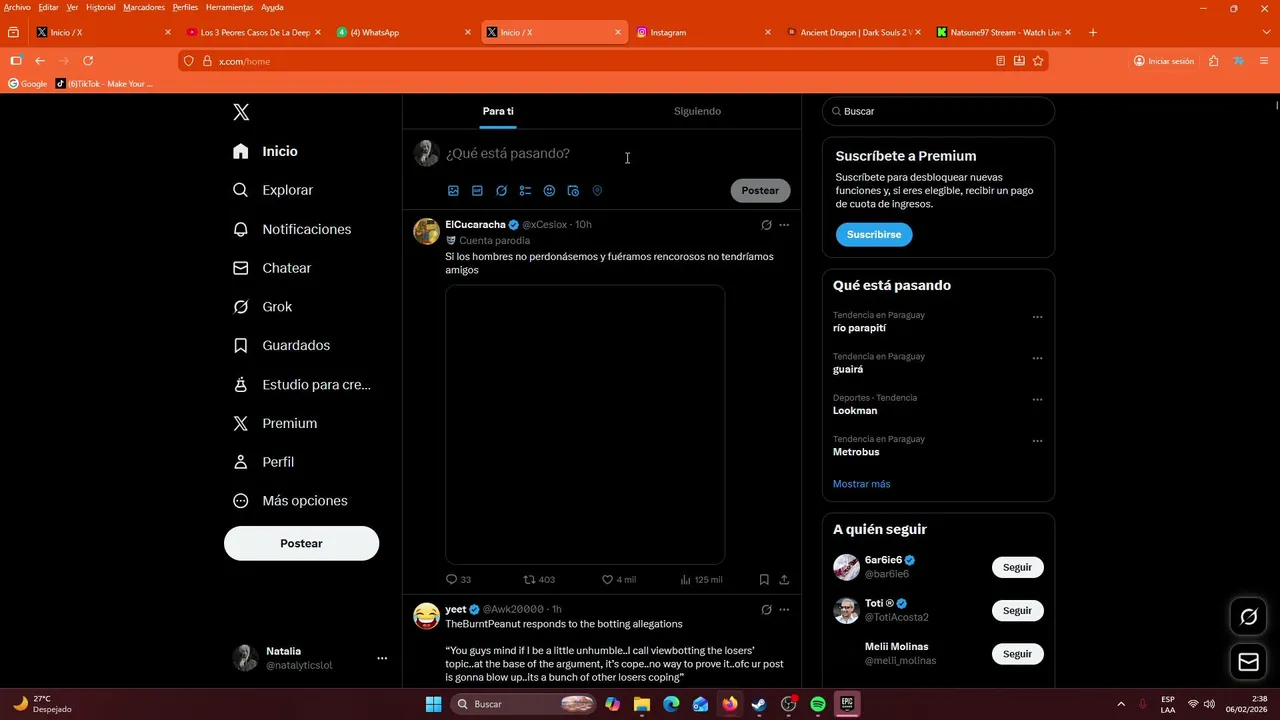Image resolution: width=1280 pixels, height=720 pixels.
Task: Like ElCucaracha's post with 4 mil likes
Action: click(x=619, y=579)
